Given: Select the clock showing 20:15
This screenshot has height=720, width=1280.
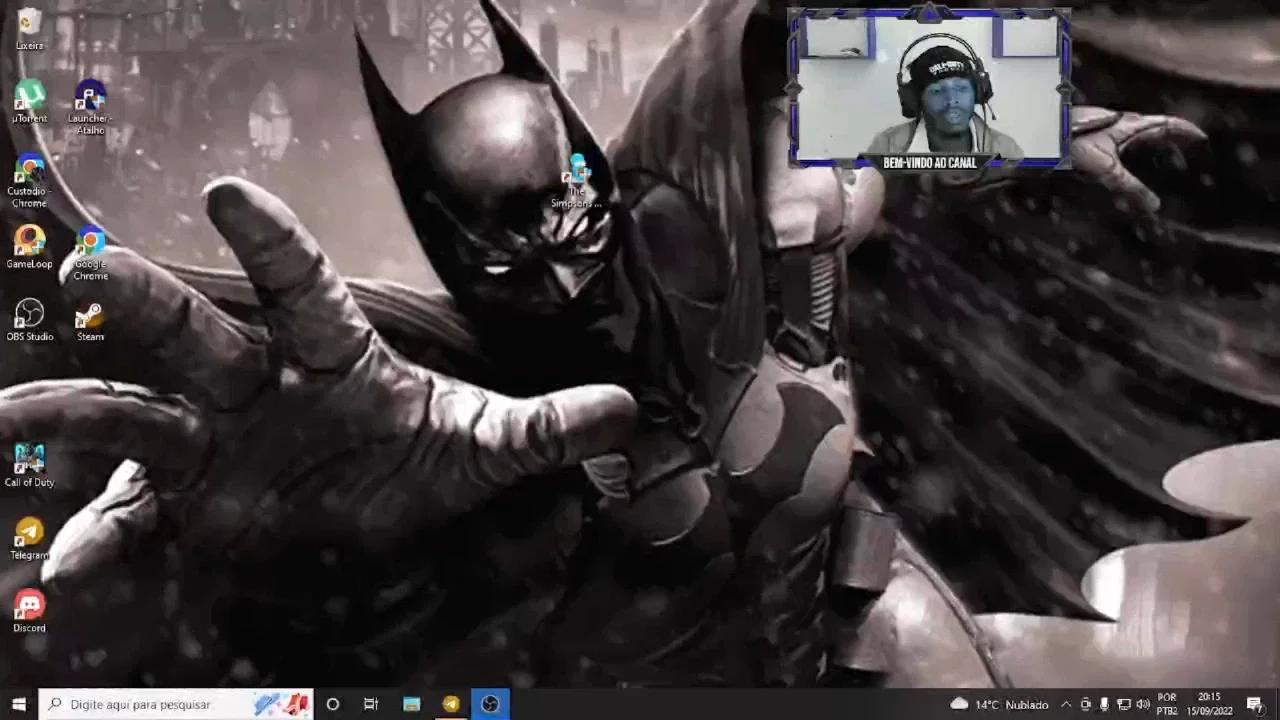Looking at the screenshot, I should pyautogui.click(x=1208, y=704).
